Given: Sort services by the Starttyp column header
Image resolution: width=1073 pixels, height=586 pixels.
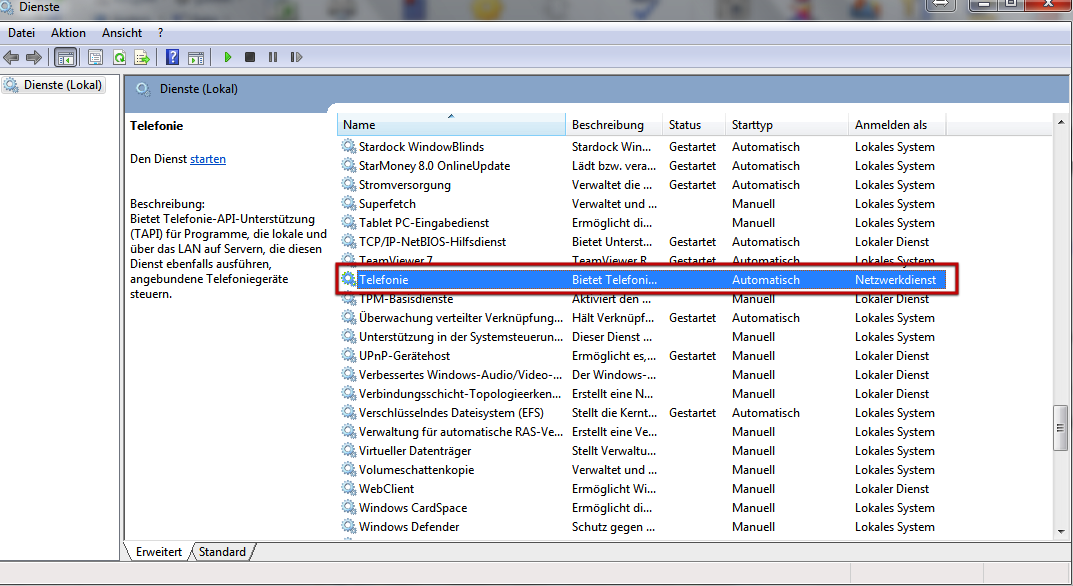Looking at the screenshot, I should pyautogui.click(x=785, y=125).
